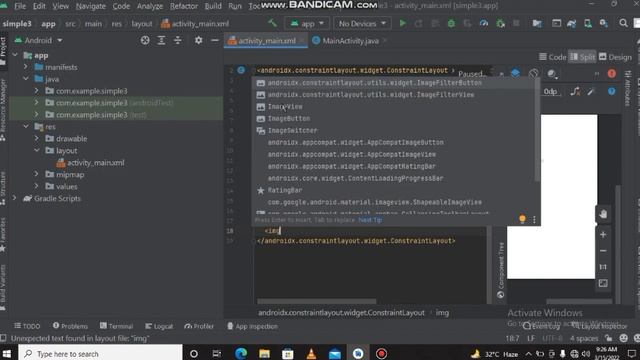Open the No Devices selector dropdown
Viewport: 640px width, 360px height.
[x=362, y=23]
